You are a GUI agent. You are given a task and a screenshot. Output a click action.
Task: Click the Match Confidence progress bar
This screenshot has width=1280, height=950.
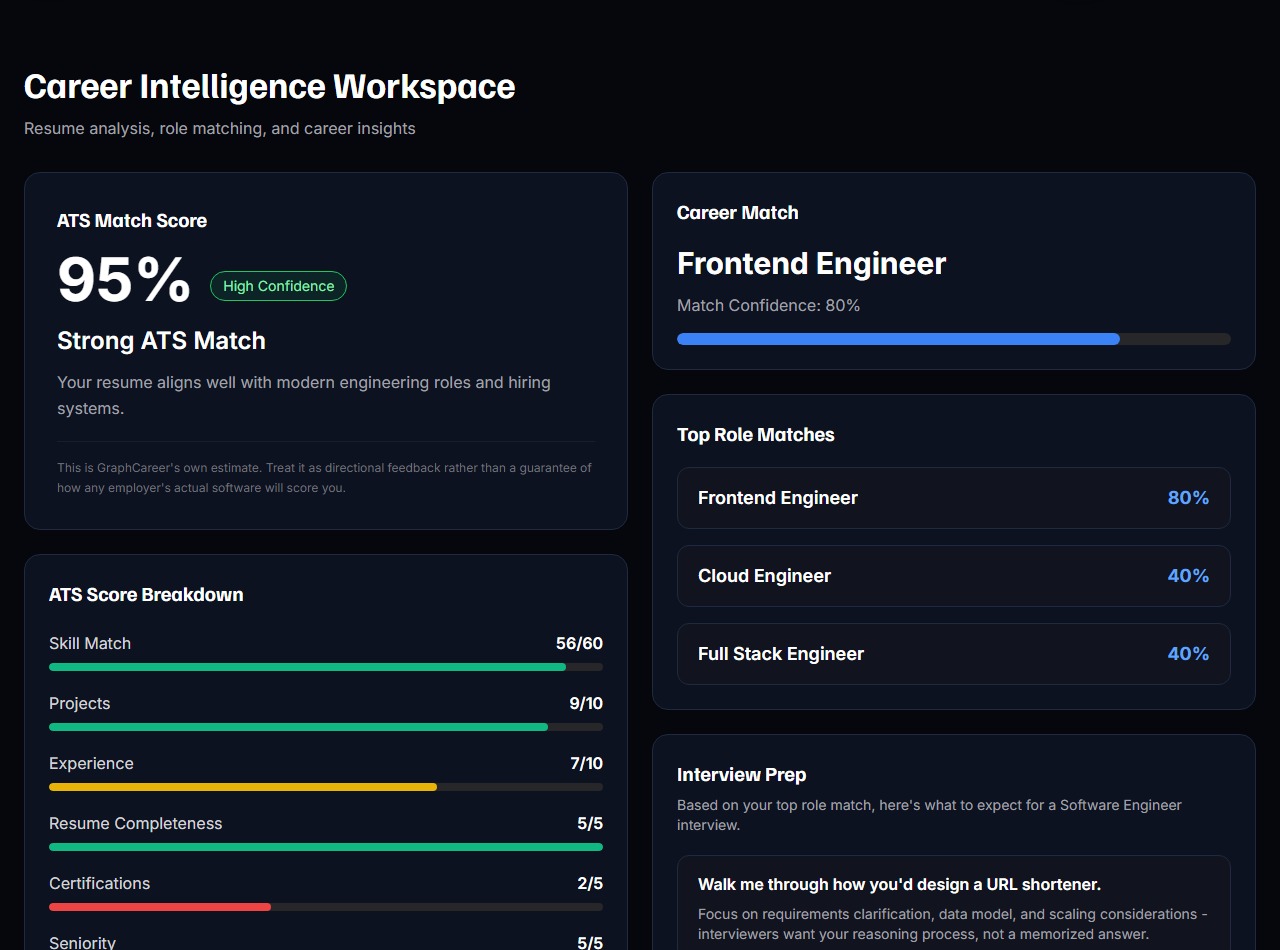point(953,339)
